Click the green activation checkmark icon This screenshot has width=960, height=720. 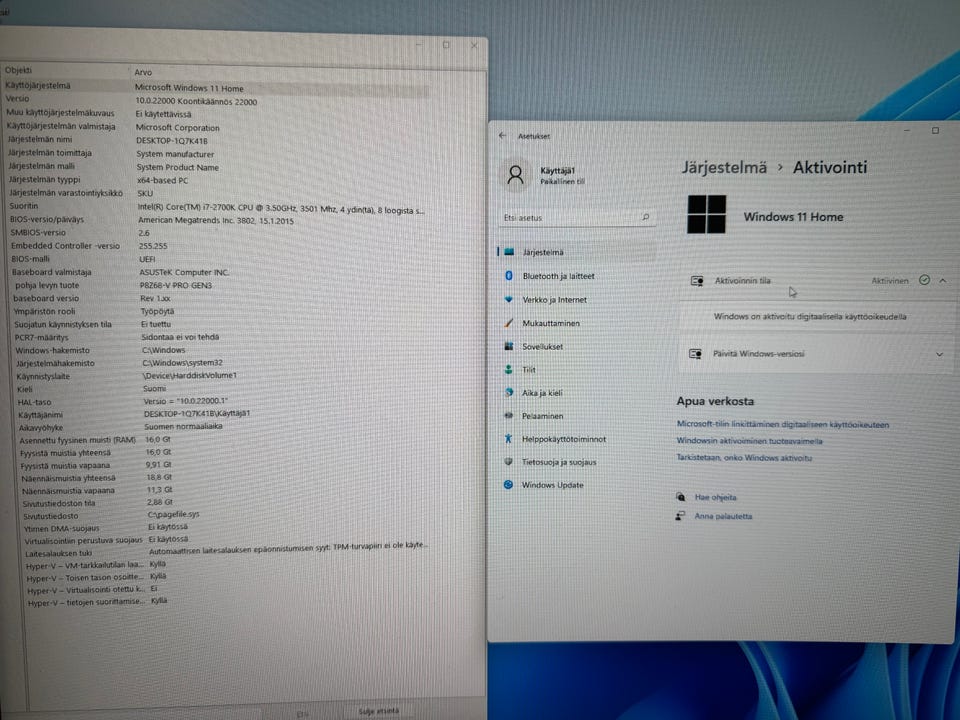pyautogui.click(x=924, y=280)
